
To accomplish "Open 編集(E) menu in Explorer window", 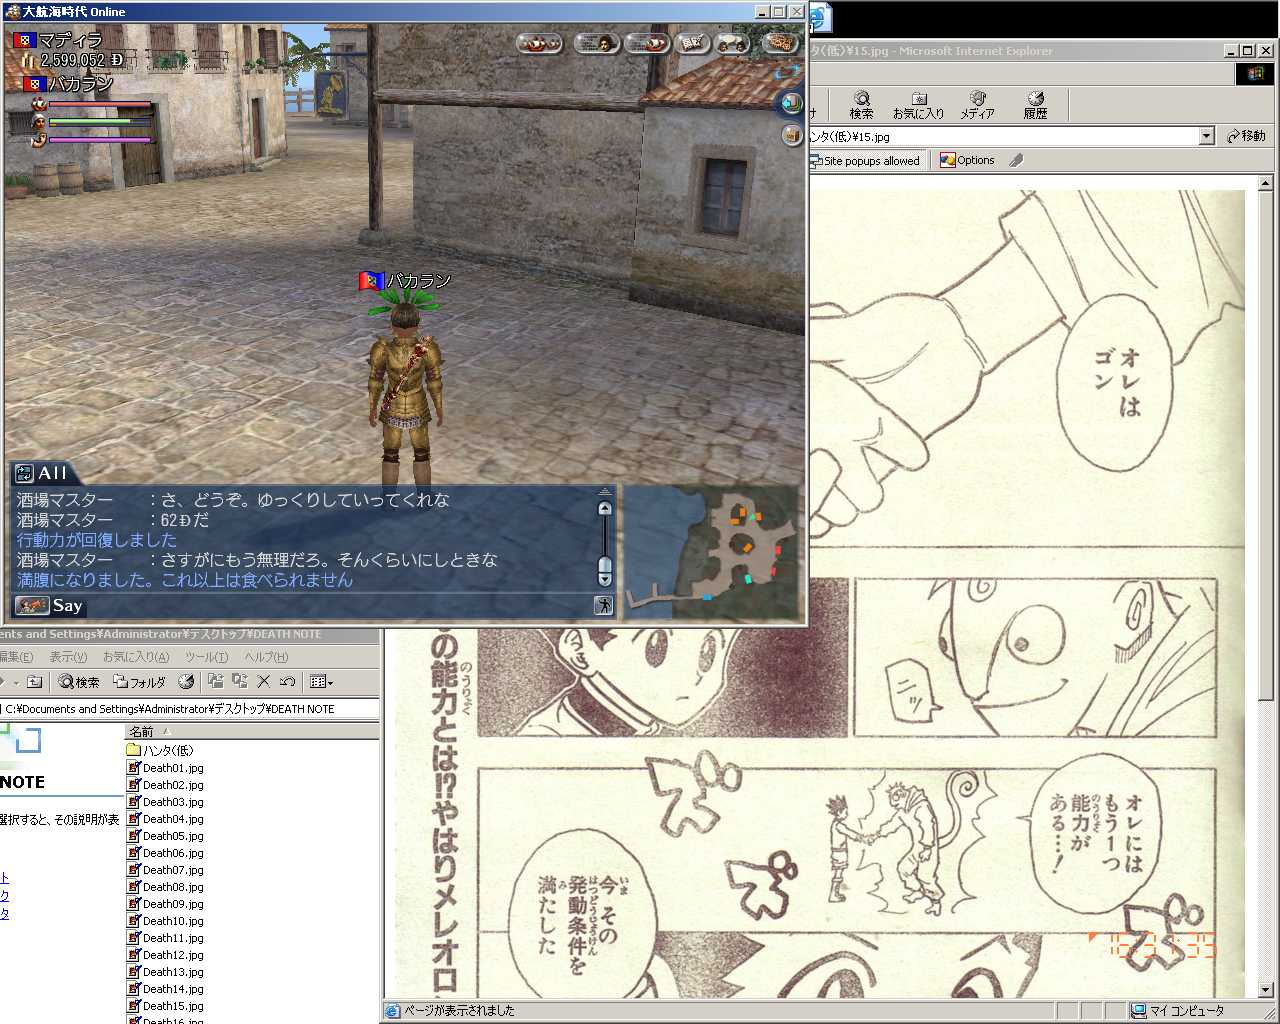I will (x=15, y=657).
